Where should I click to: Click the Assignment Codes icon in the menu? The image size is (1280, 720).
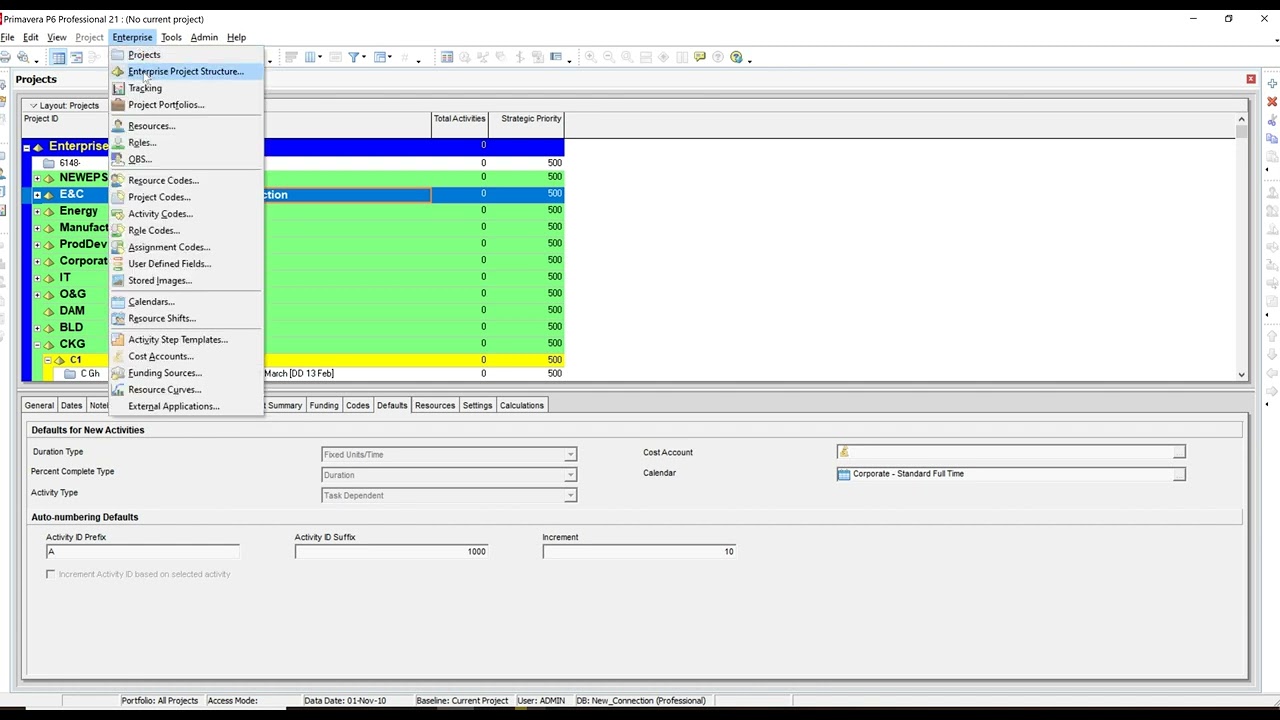coord(118,247)
